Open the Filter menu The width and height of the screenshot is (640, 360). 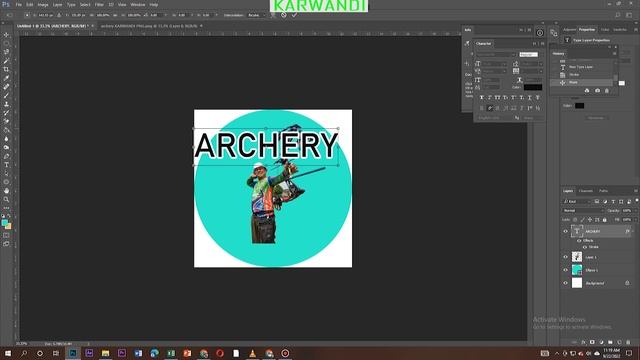point(99,4)
